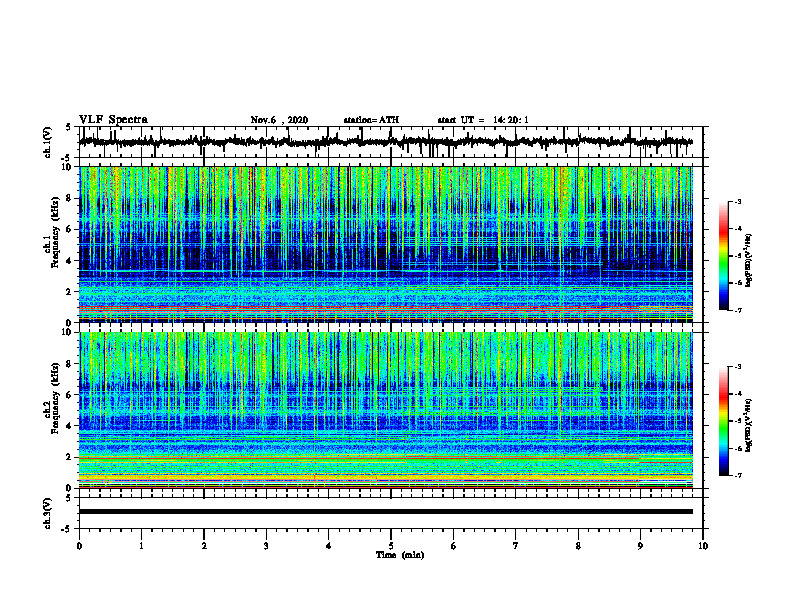Click the ch.1 frequency axis "6" tick label
The width and height of the screenshot is (792, 612).
pyautogui.click(x=70, y=230)
